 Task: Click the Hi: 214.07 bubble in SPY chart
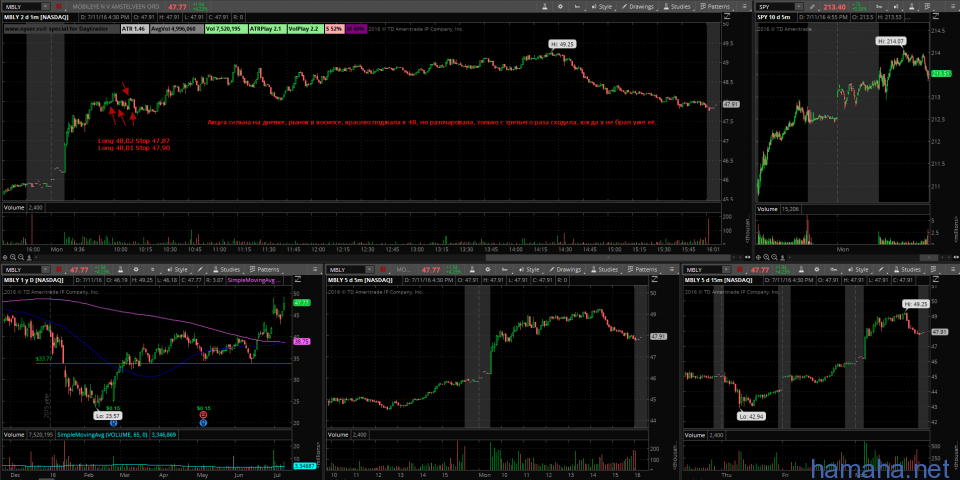890,40
